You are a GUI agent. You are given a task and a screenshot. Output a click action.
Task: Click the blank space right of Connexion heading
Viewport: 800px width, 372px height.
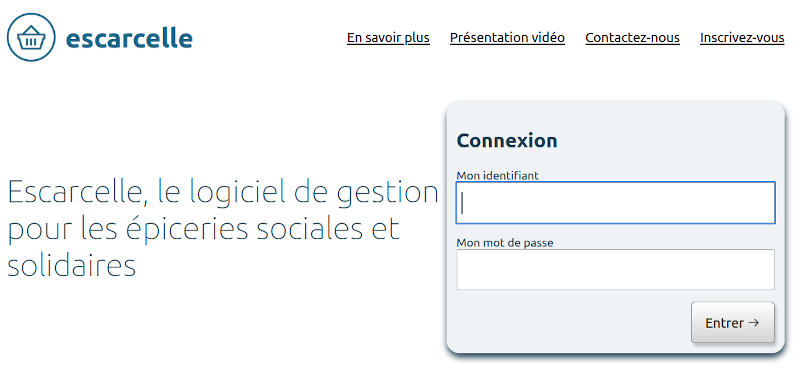(x=666, y=140)
